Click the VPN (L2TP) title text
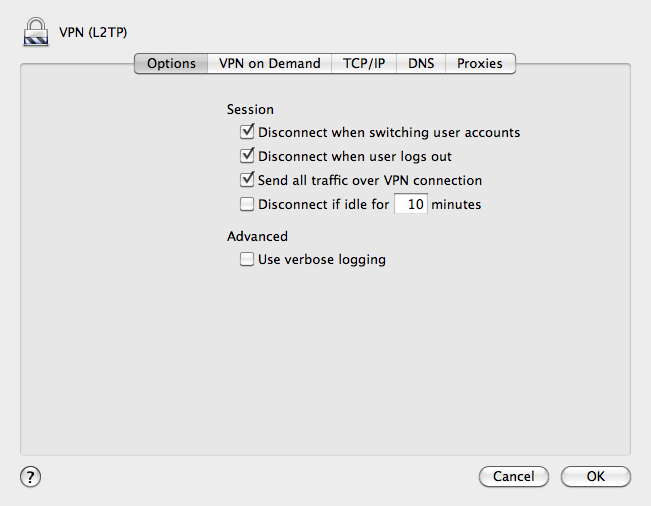Image resolution: width=651 pixels, height=506 pixels. (93, 32)
